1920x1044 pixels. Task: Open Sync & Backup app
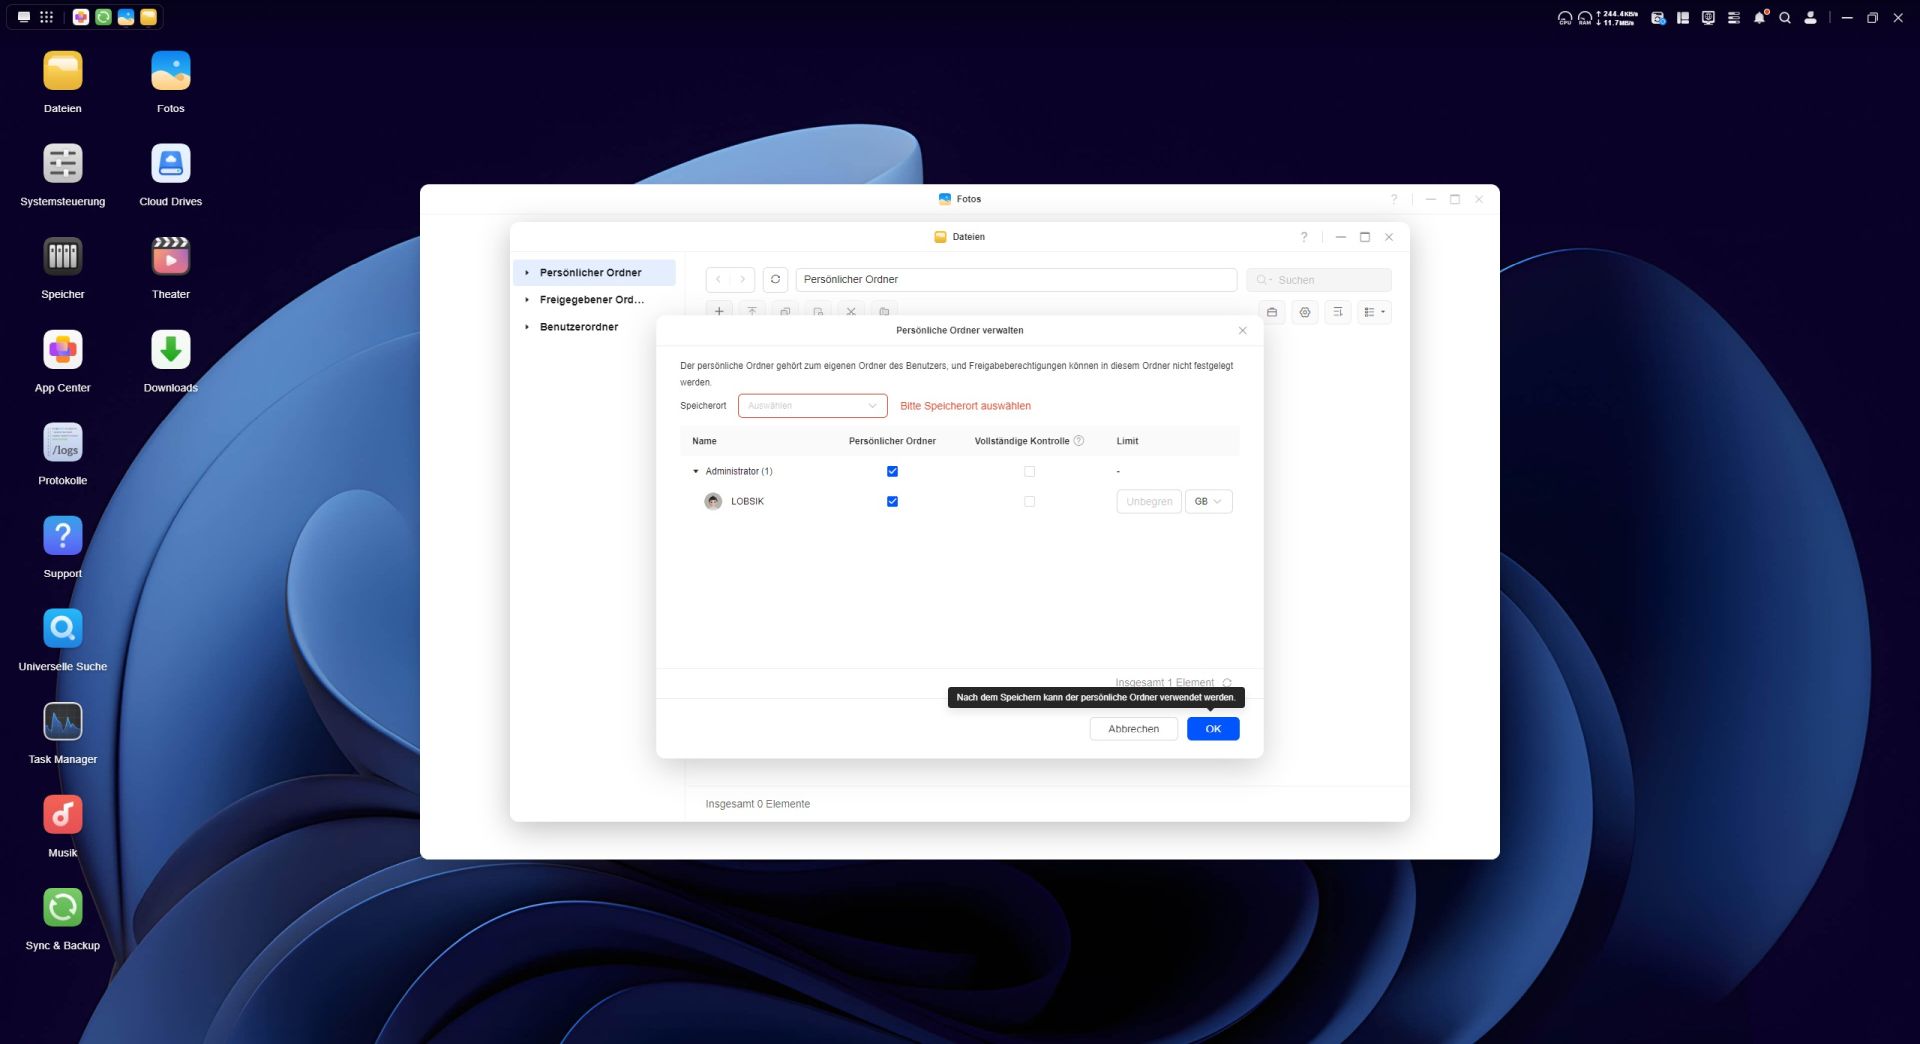[62, 908]
